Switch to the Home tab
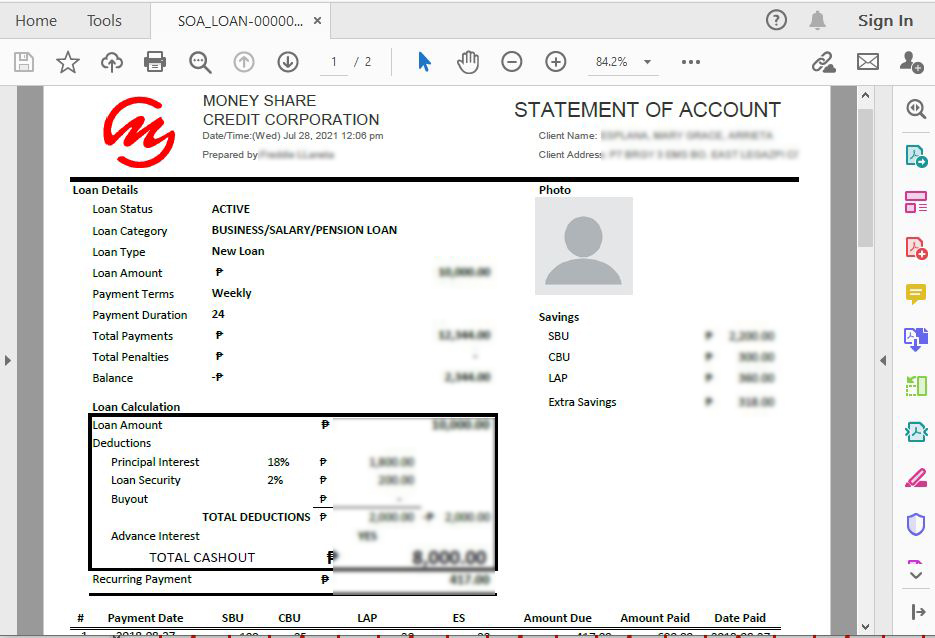The height and width of the screenshot is (638, 935). click(36, 21)
